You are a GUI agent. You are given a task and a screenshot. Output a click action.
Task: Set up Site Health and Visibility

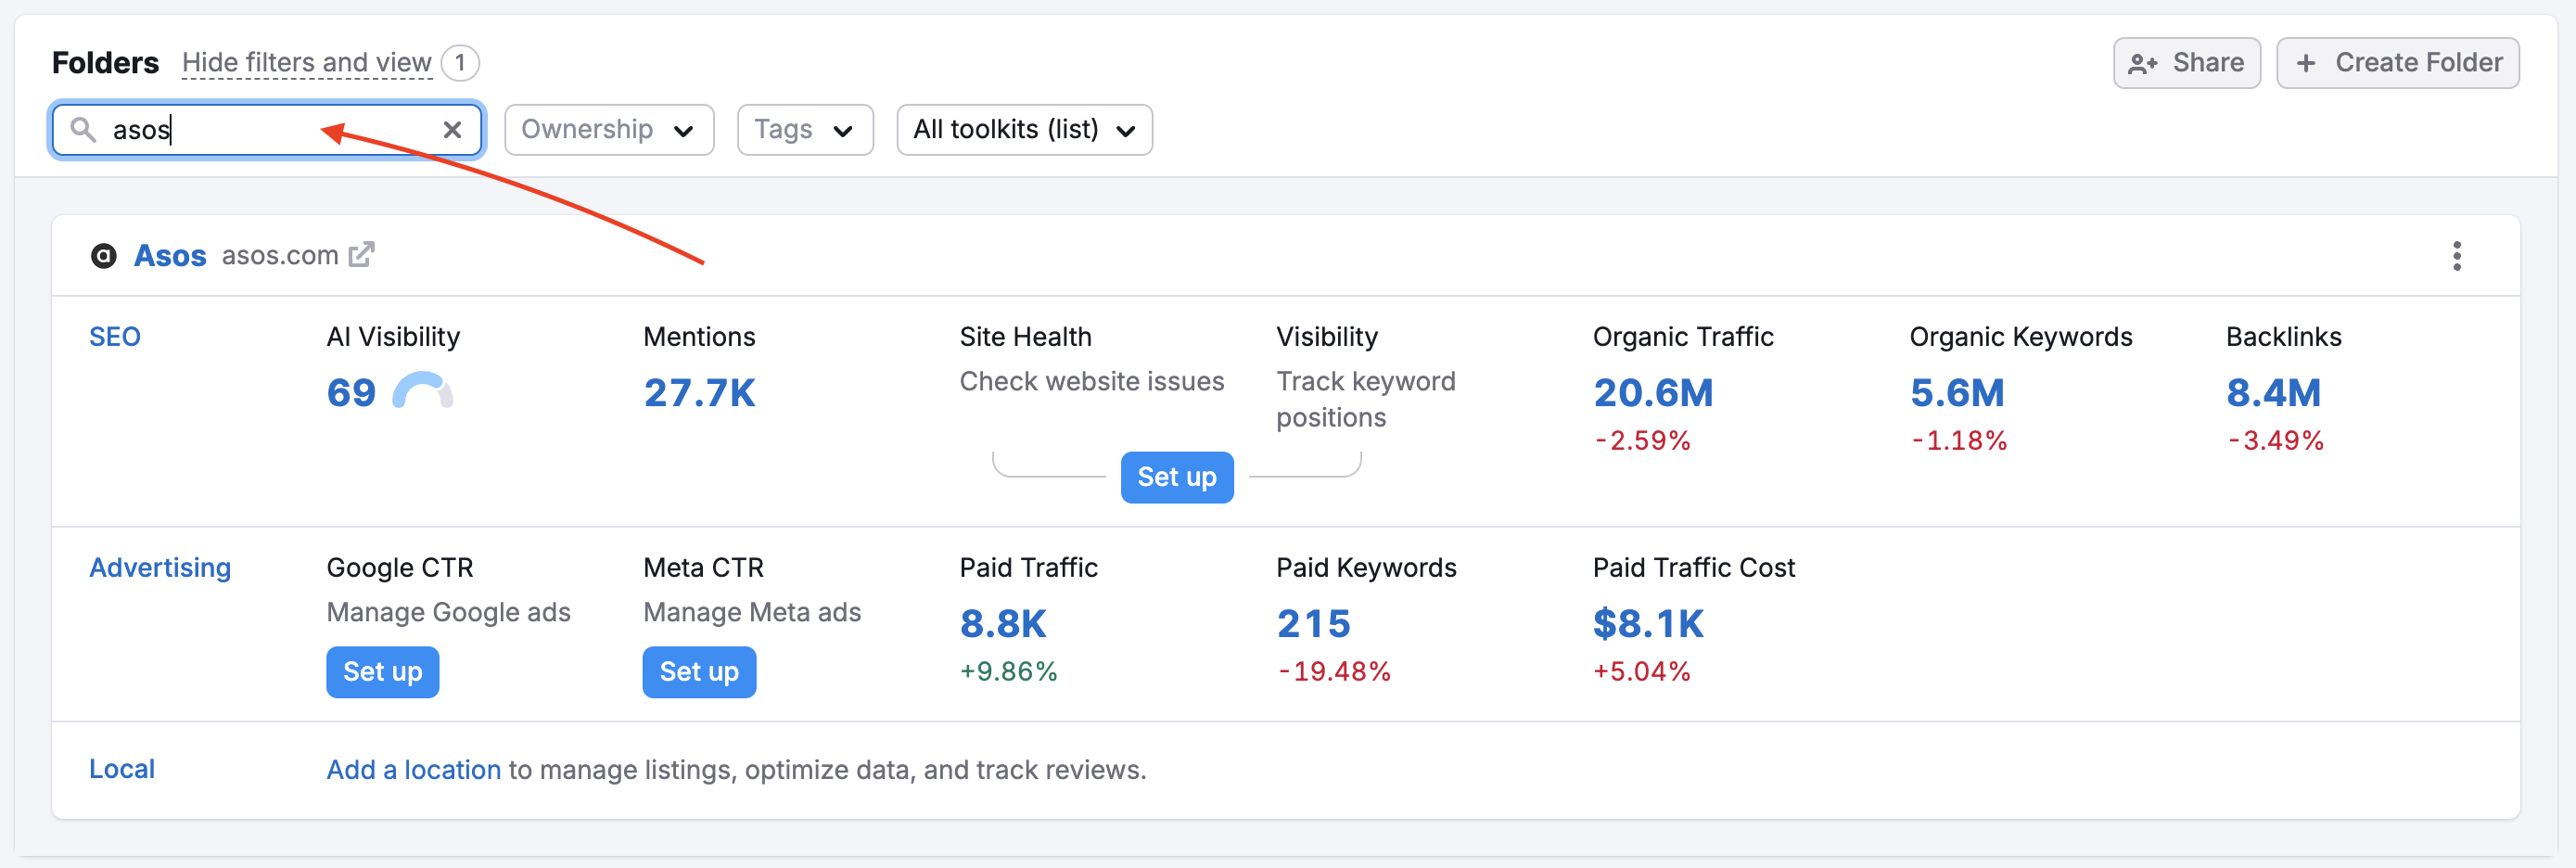(1176, 477)
